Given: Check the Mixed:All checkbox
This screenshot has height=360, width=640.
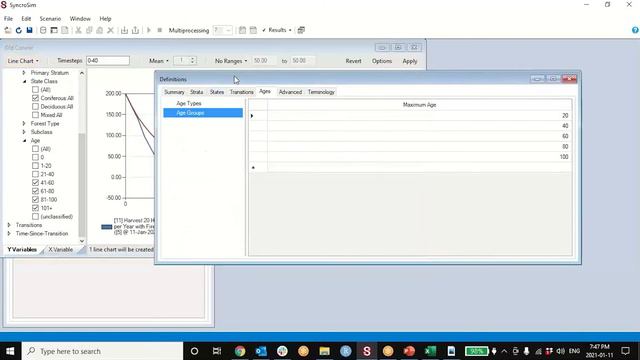Looking at the screenshot, I should (x=36, y=115).
